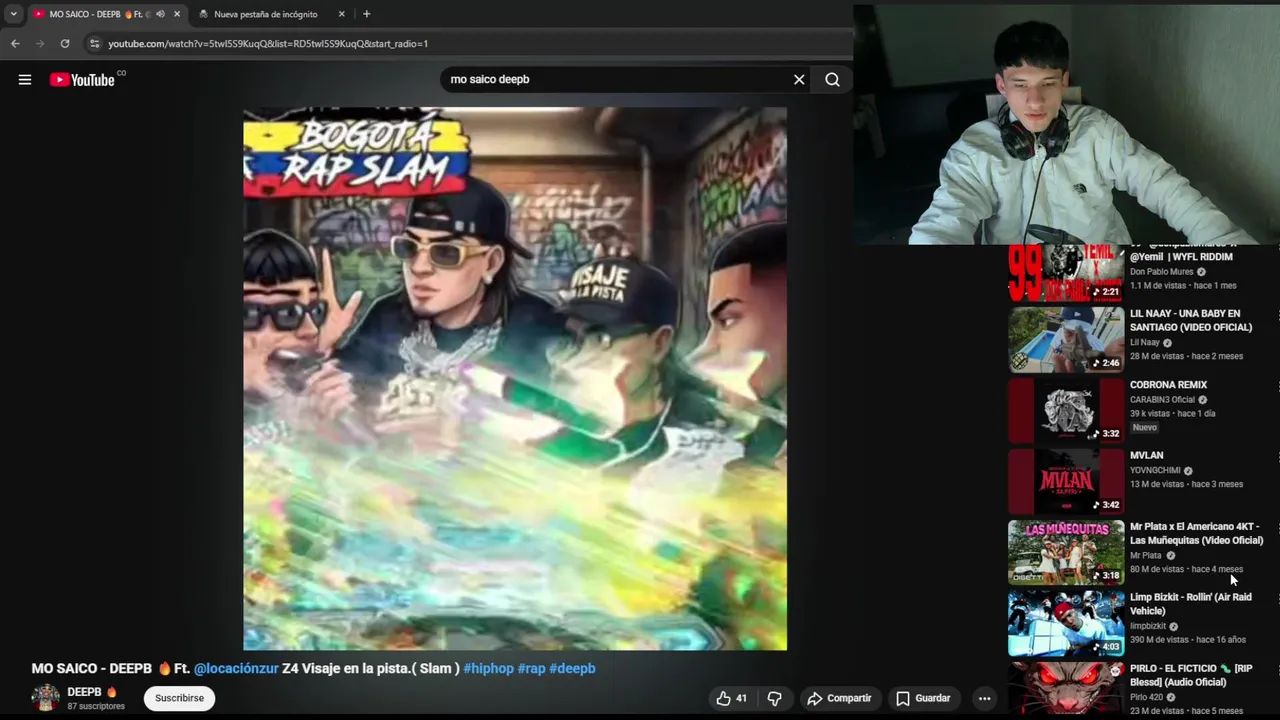Open PIRLO - EL FICTICIO thumbnail

pyautogui.click(x=1066, y=689)
